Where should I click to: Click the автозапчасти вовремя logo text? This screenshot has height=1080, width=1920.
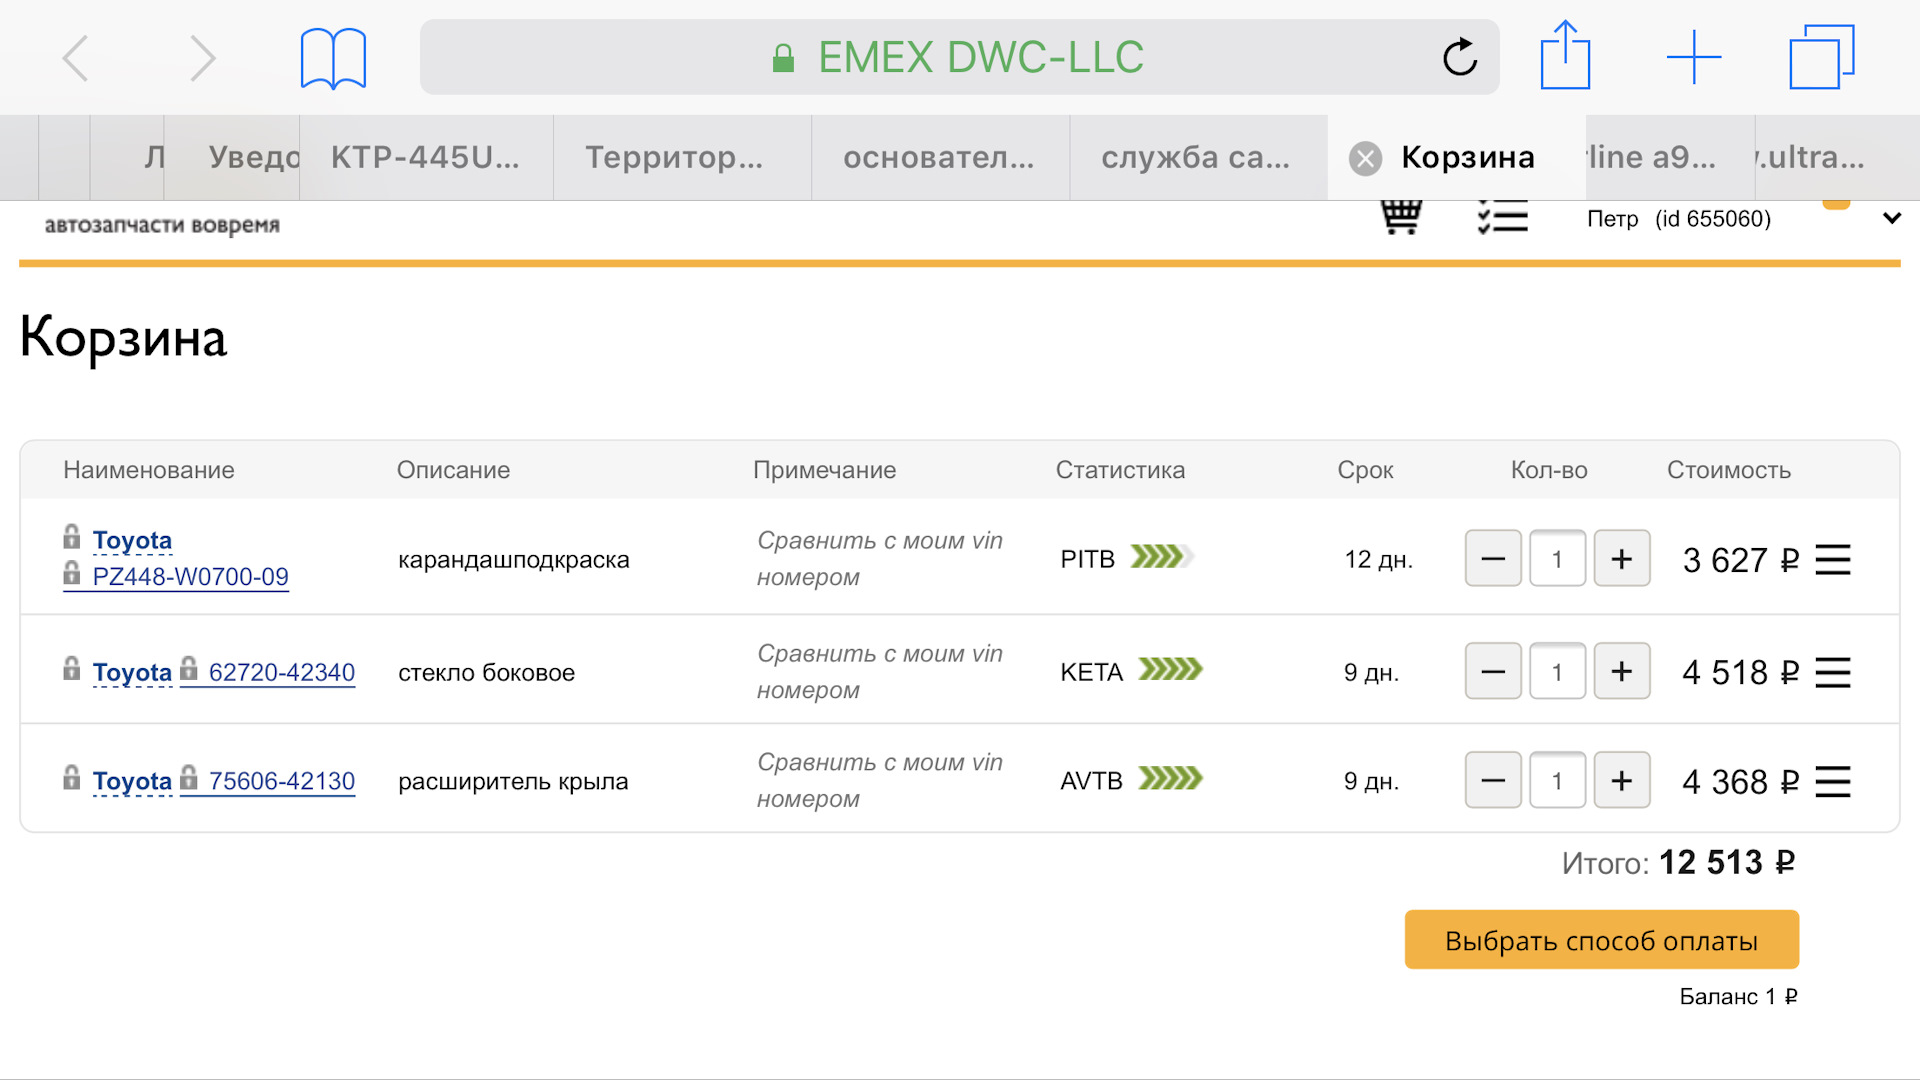162,225
